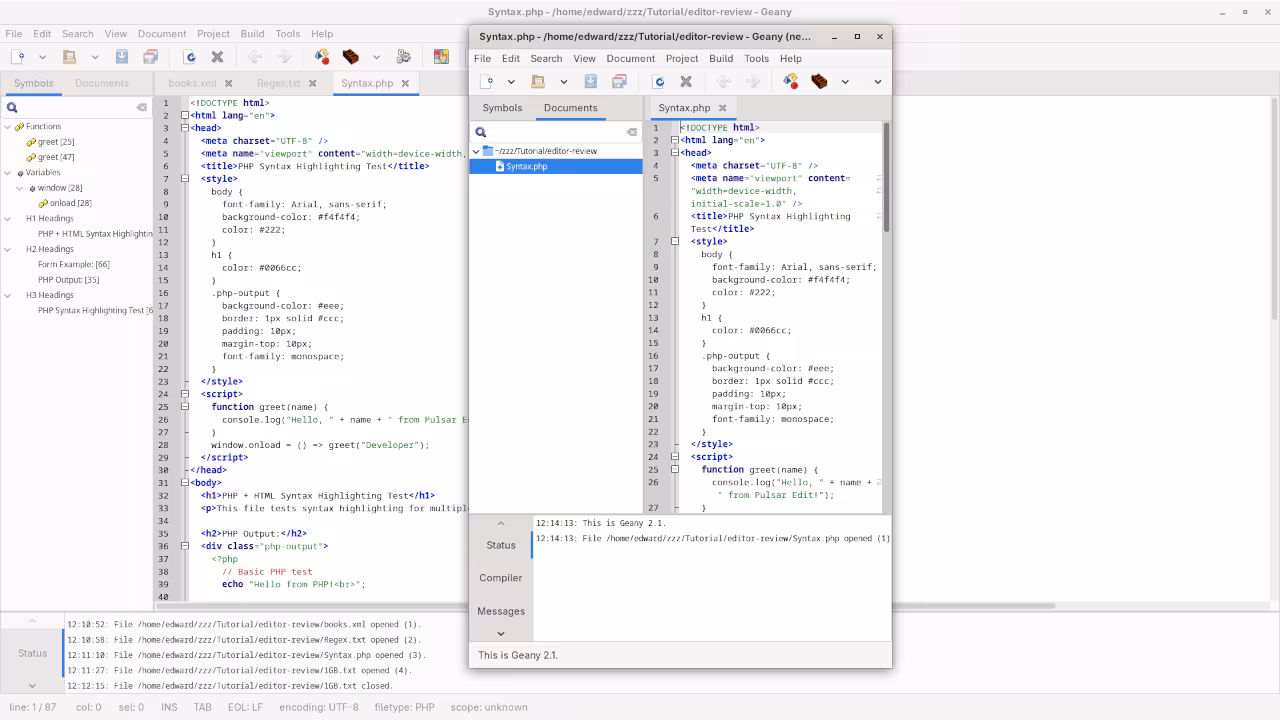Click the Build brick icon in front window toolbar

point(819,82)
